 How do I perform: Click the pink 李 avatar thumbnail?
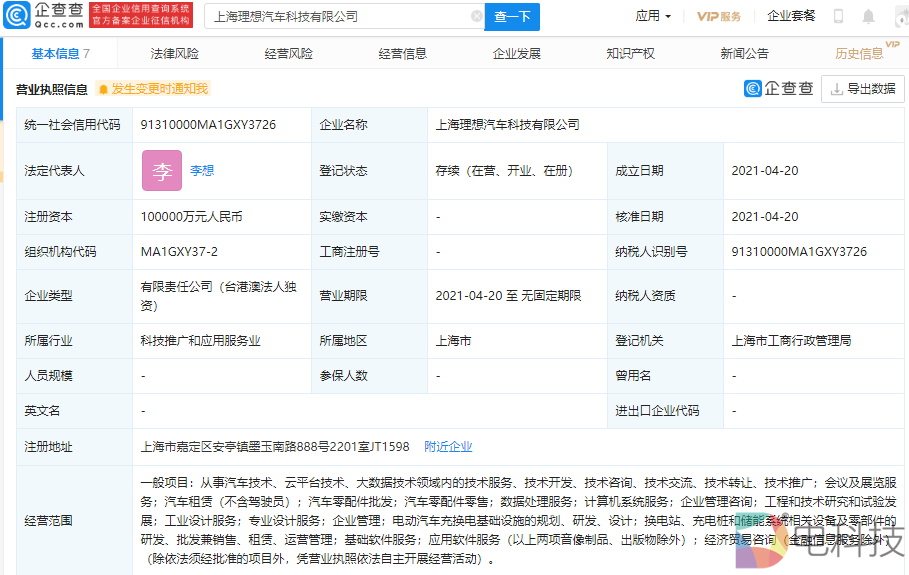coord(162,170)
